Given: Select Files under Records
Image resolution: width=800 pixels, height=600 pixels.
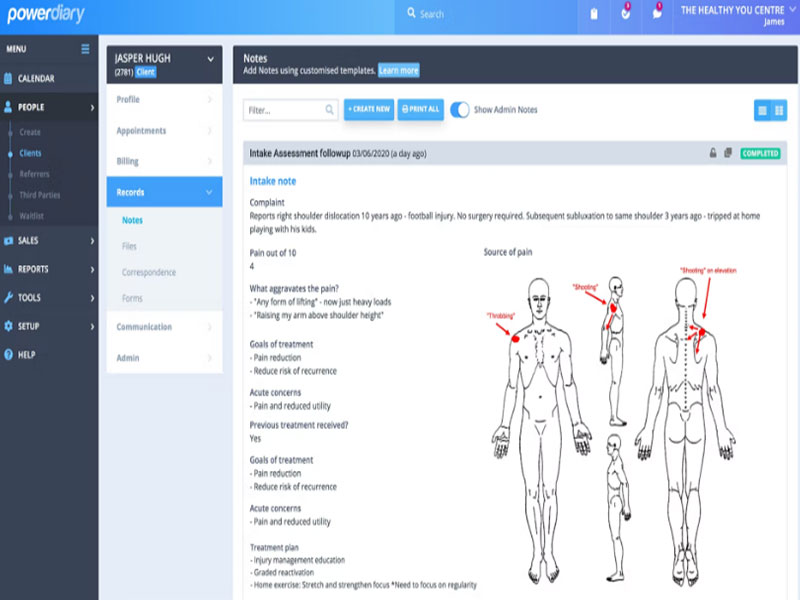Looking at the screenshot, I should [129, 246].
